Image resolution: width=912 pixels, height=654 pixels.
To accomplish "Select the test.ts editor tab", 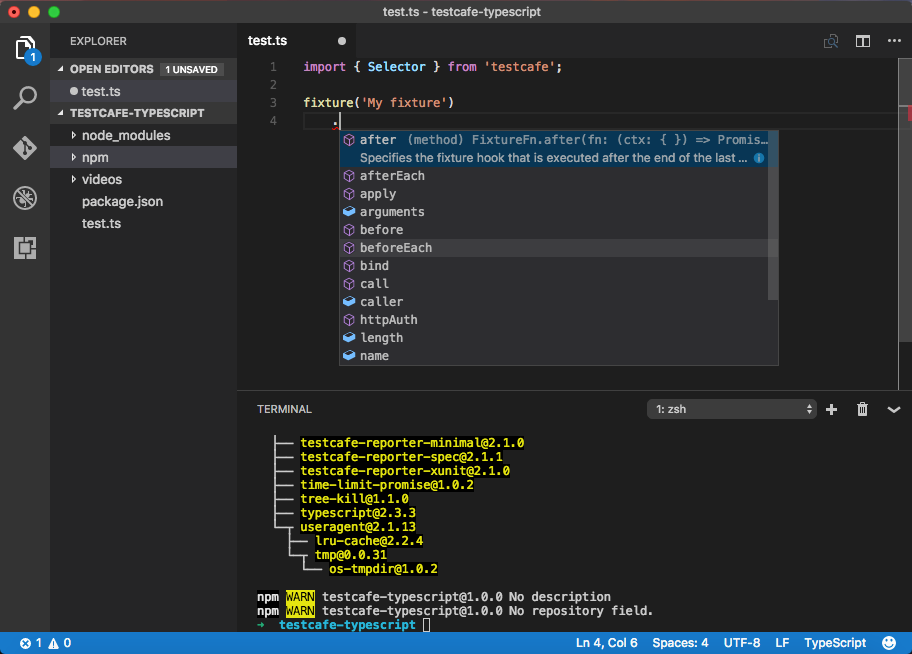I will [x=268, y=41].
